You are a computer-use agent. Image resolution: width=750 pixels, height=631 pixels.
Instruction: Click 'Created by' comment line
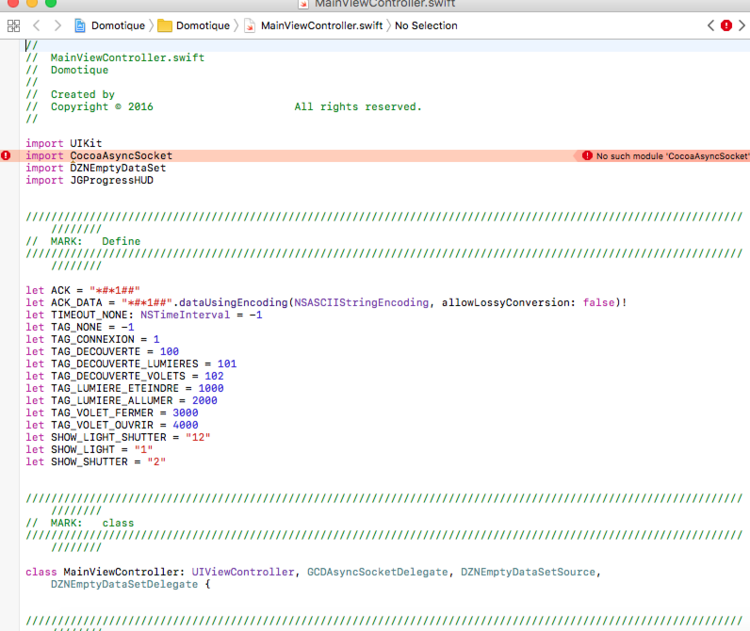70,94
